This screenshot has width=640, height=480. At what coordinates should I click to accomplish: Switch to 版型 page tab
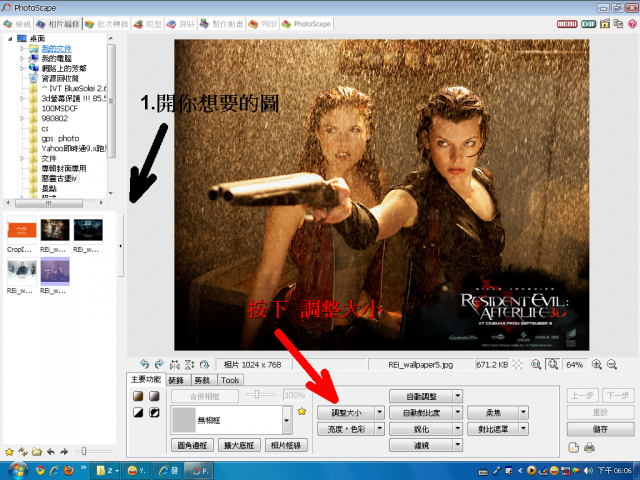(x=148, y=24)
